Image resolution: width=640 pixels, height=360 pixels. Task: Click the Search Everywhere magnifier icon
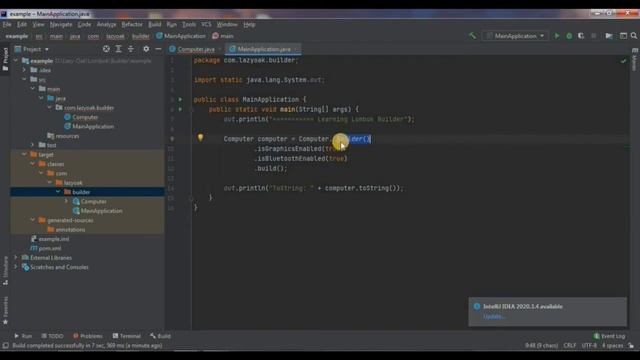tap(634, 36)
